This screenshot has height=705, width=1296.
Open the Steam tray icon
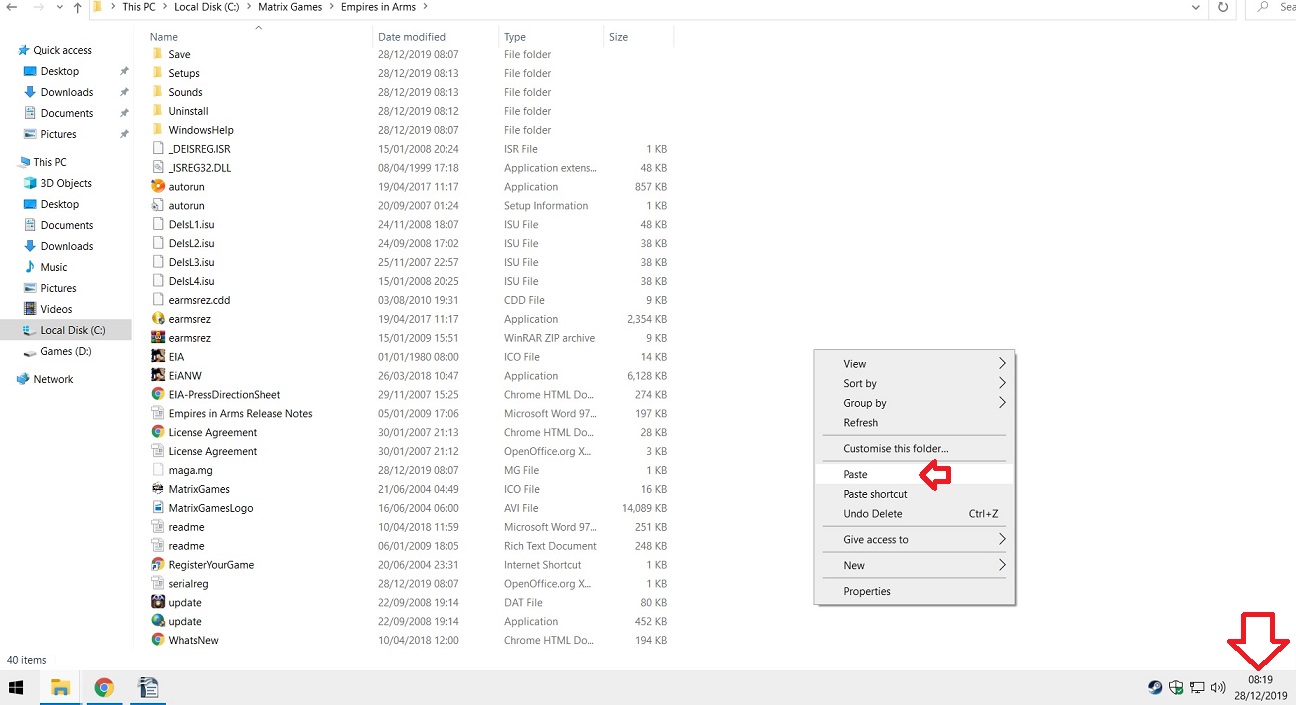[1155, 687]
